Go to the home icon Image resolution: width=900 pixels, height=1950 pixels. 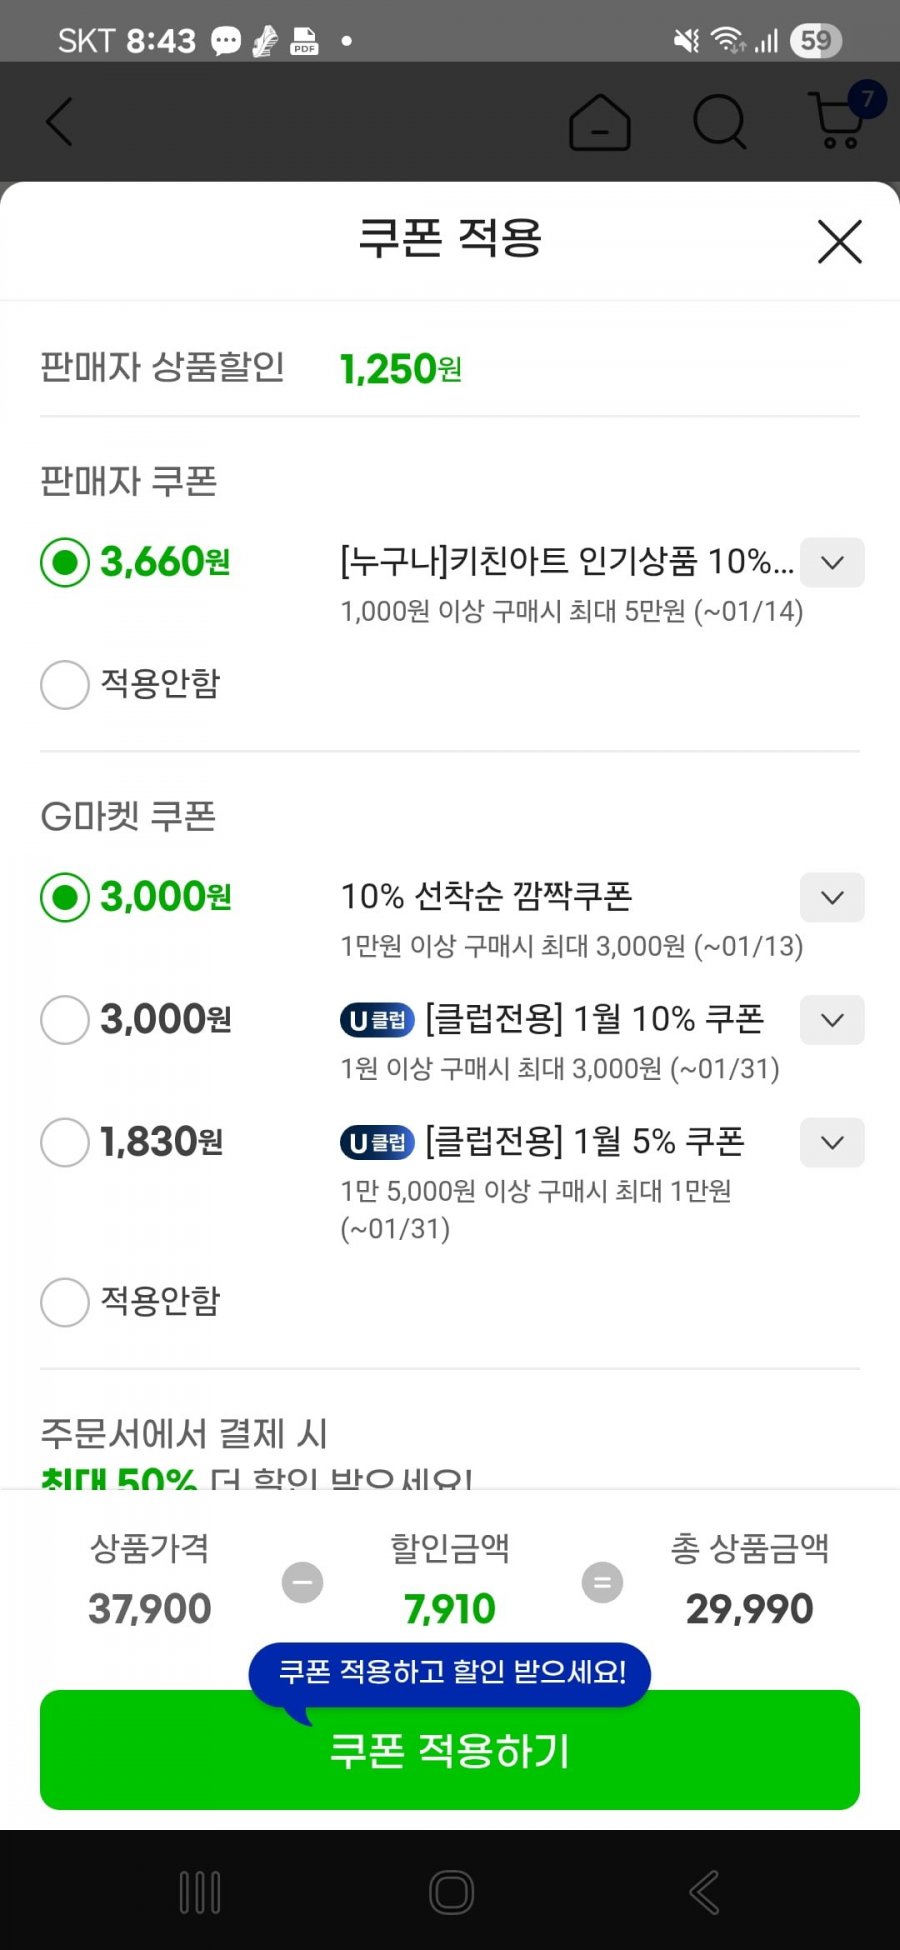[x=599, y=123]
